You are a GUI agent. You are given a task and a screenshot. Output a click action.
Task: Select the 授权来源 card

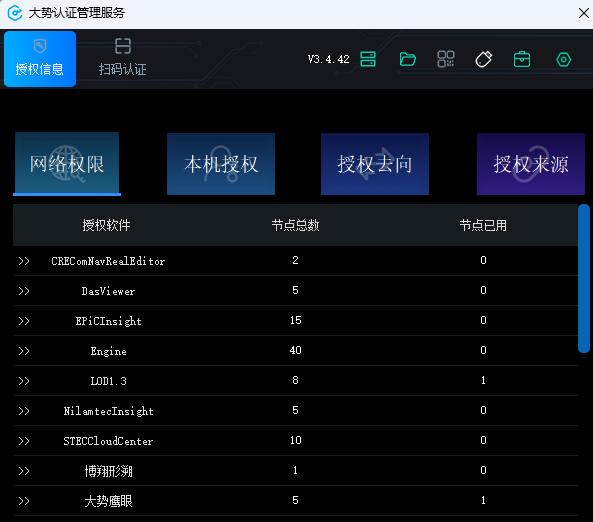(531, 164)
